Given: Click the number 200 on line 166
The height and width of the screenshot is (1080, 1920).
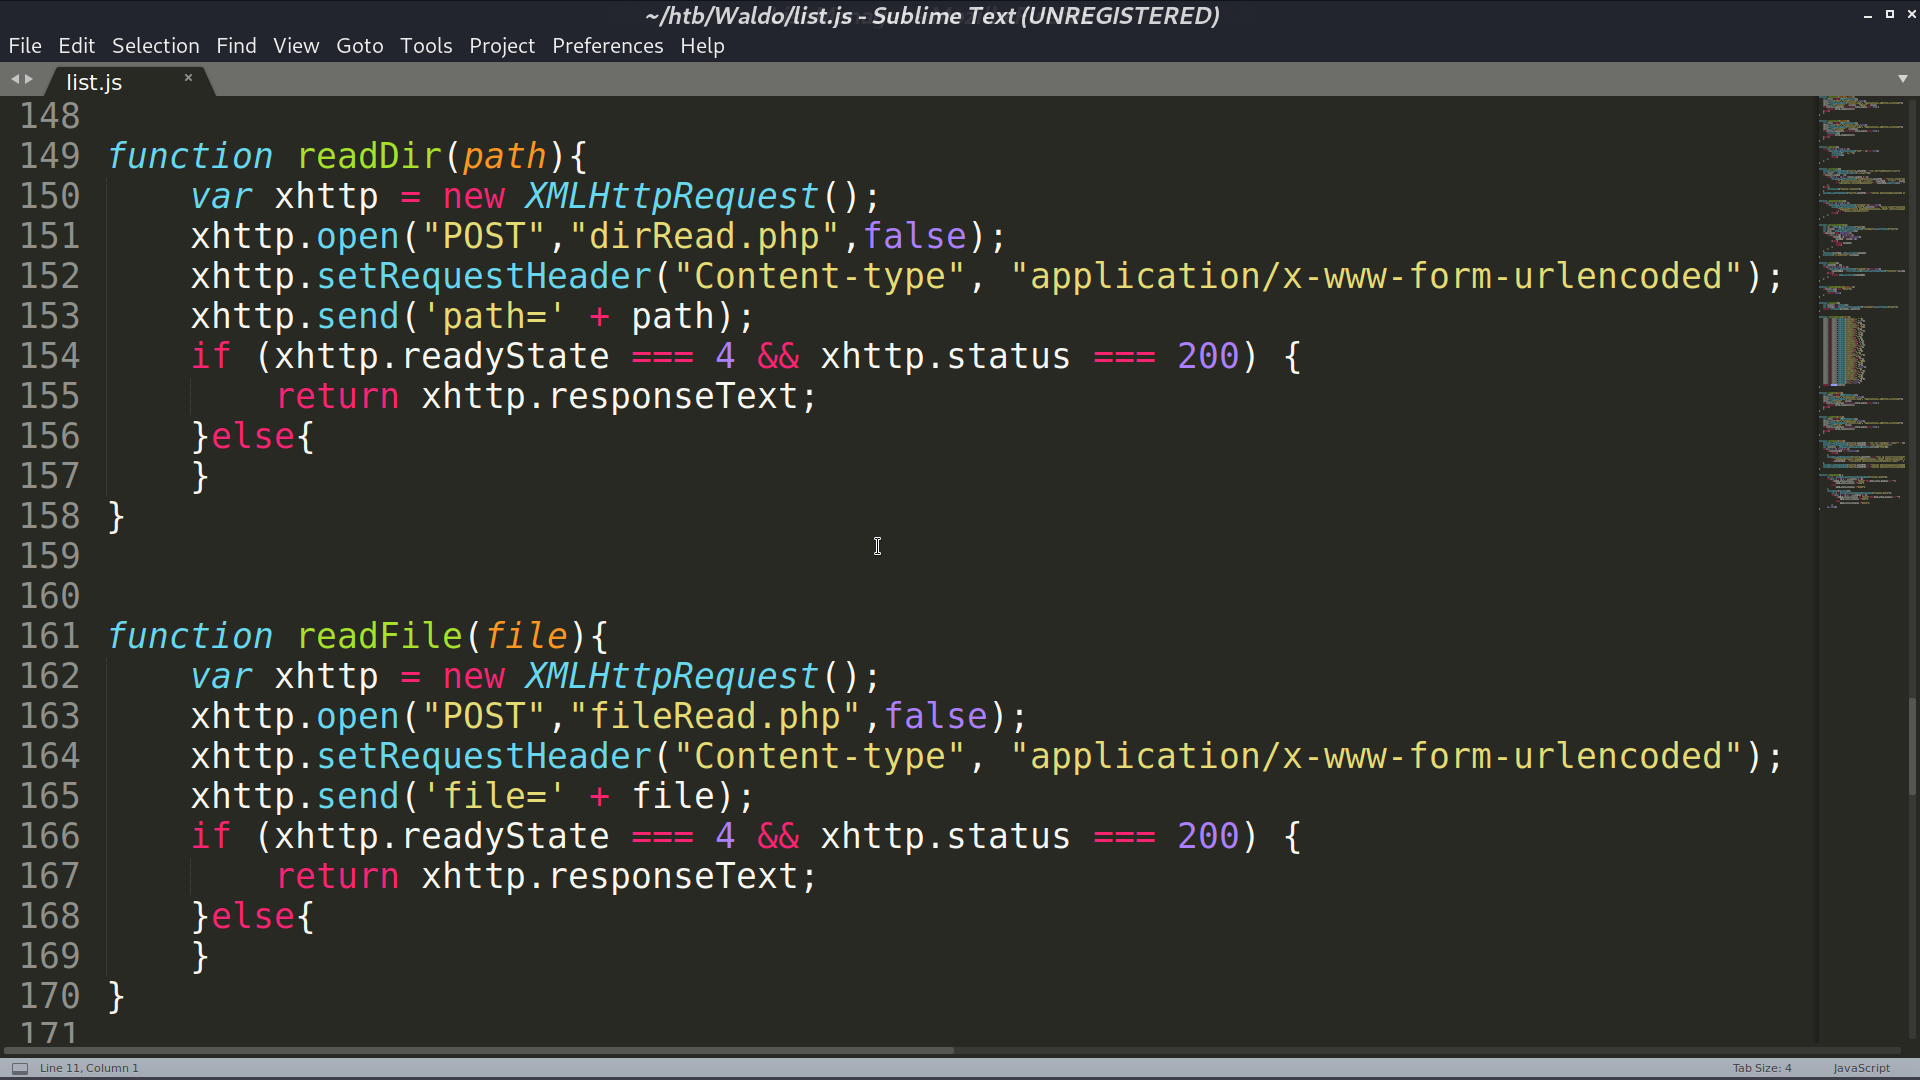Looking at the screenshot, I should 1208,836.
